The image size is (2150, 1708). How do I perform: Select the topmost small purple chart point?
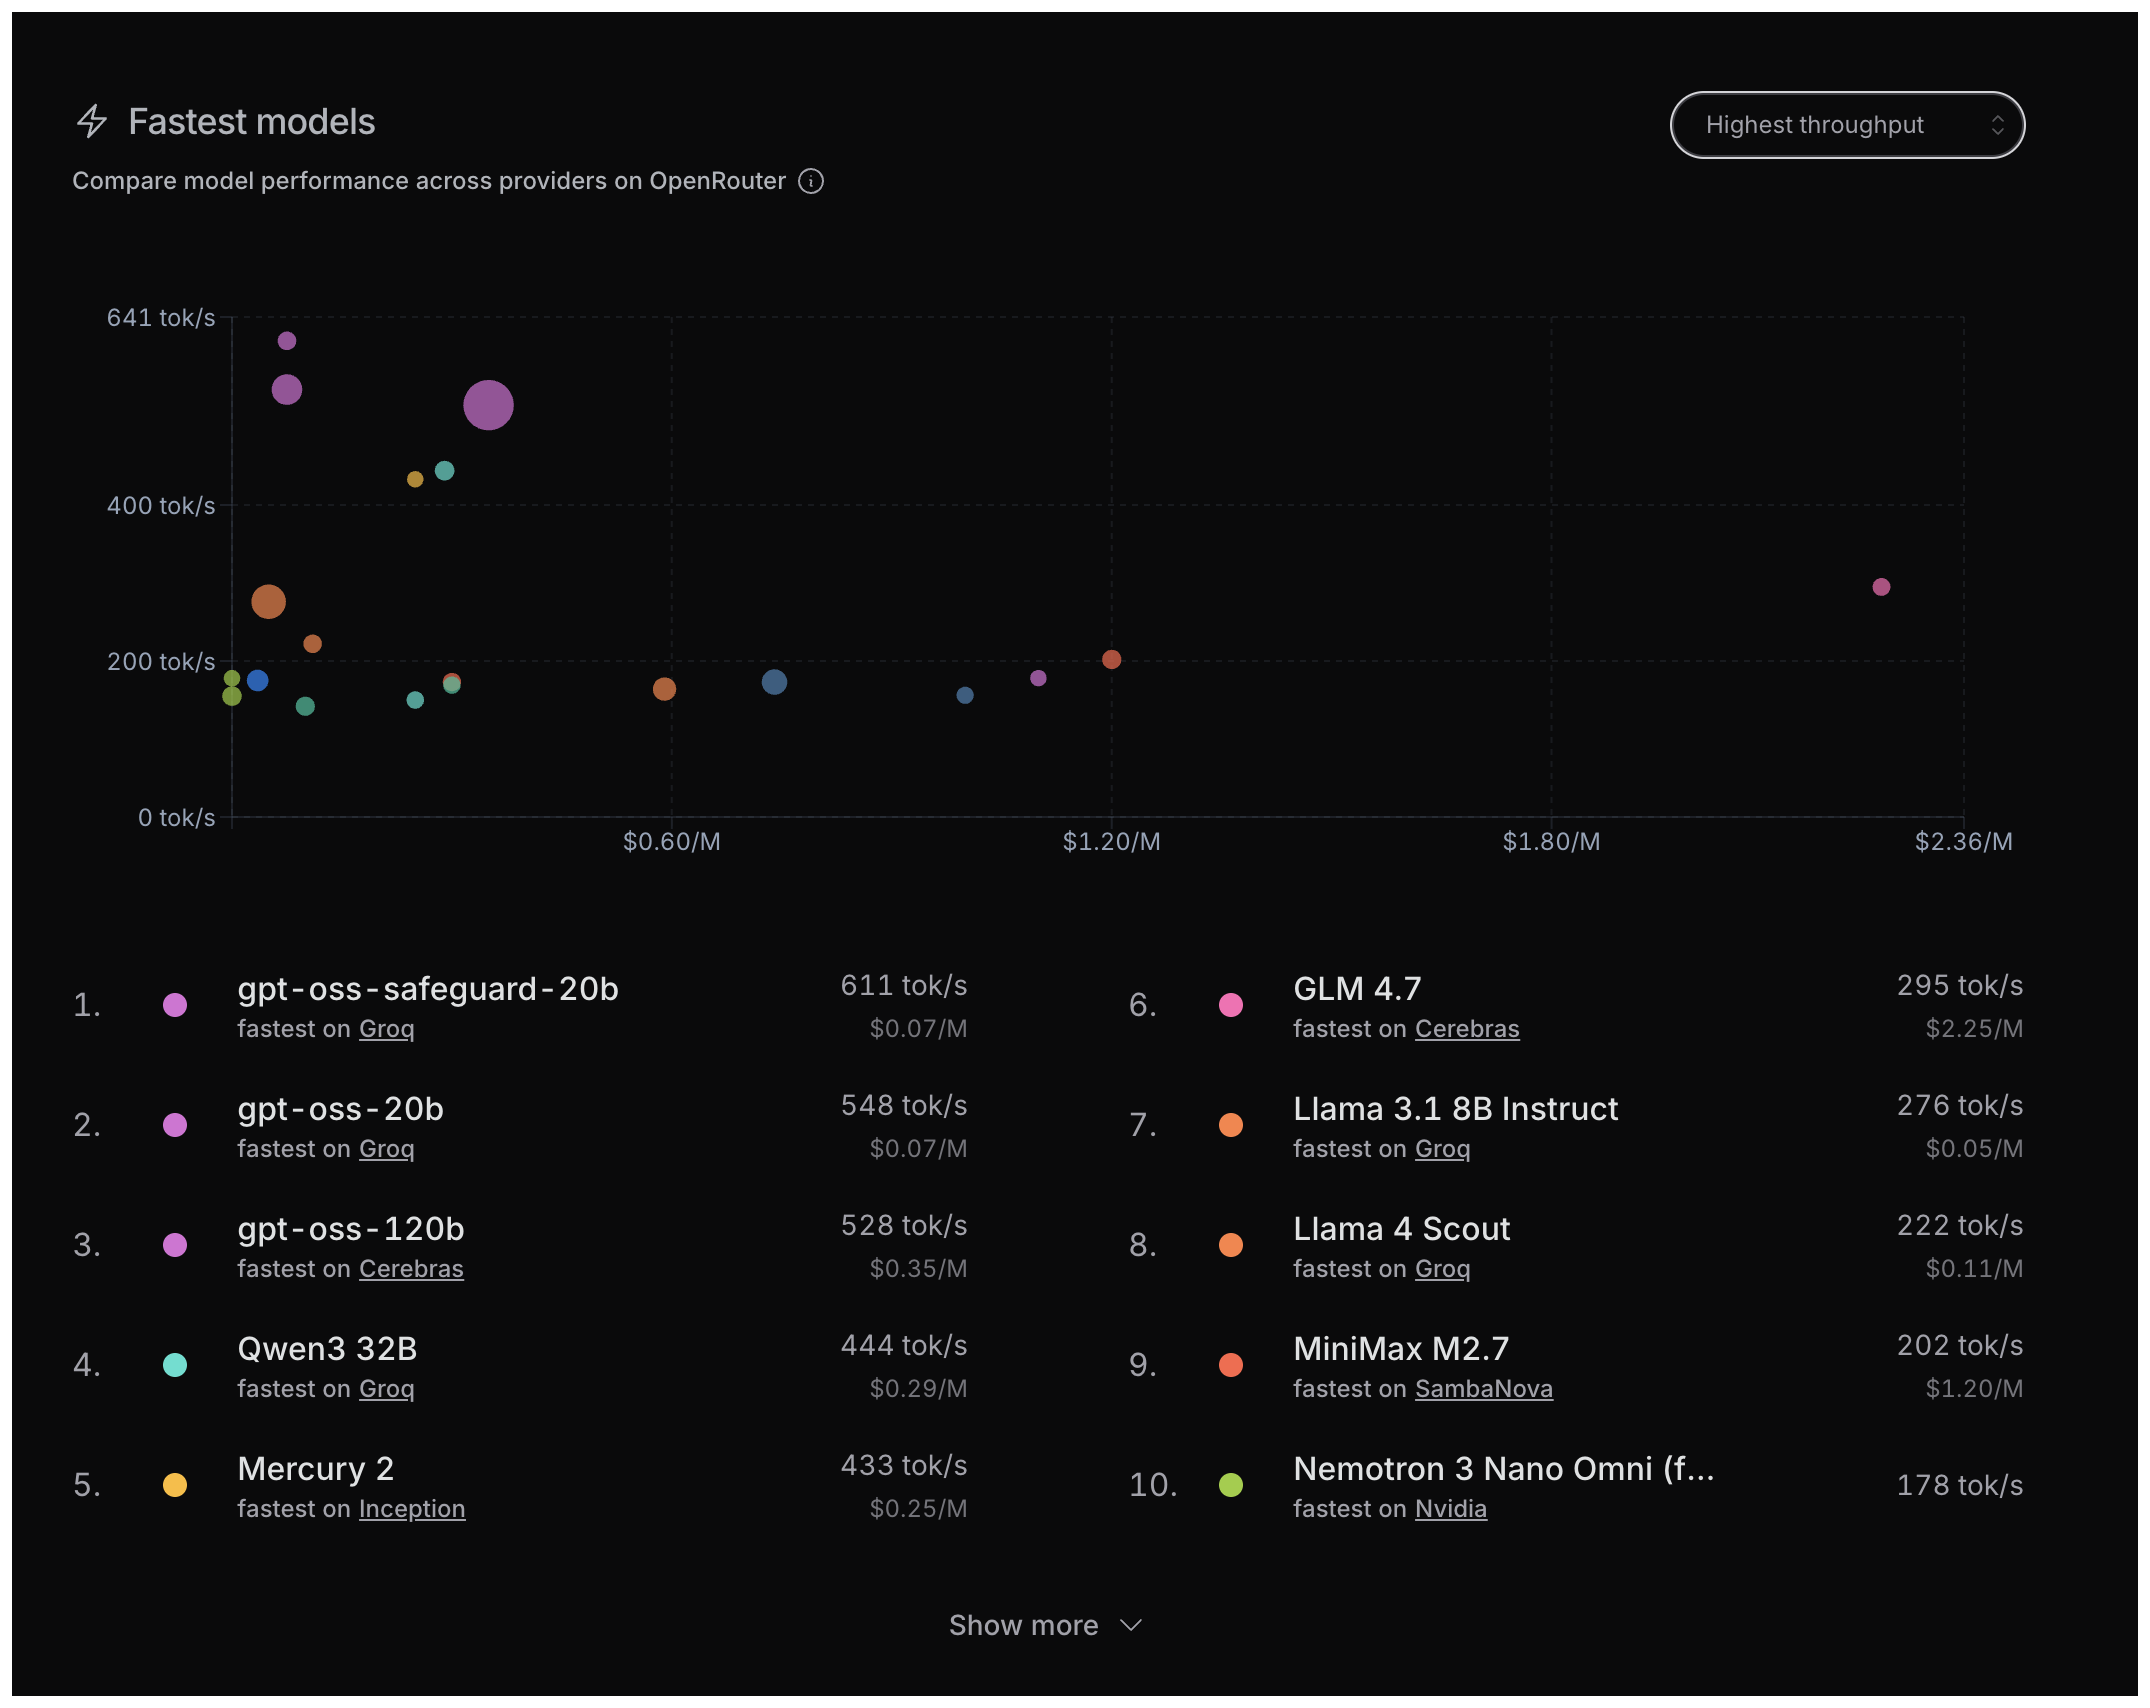(x=287, y=341)
